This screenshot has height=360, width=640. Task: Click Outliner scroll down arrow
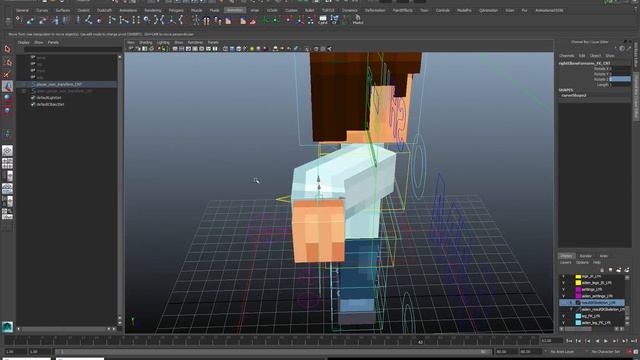[120, 323]
